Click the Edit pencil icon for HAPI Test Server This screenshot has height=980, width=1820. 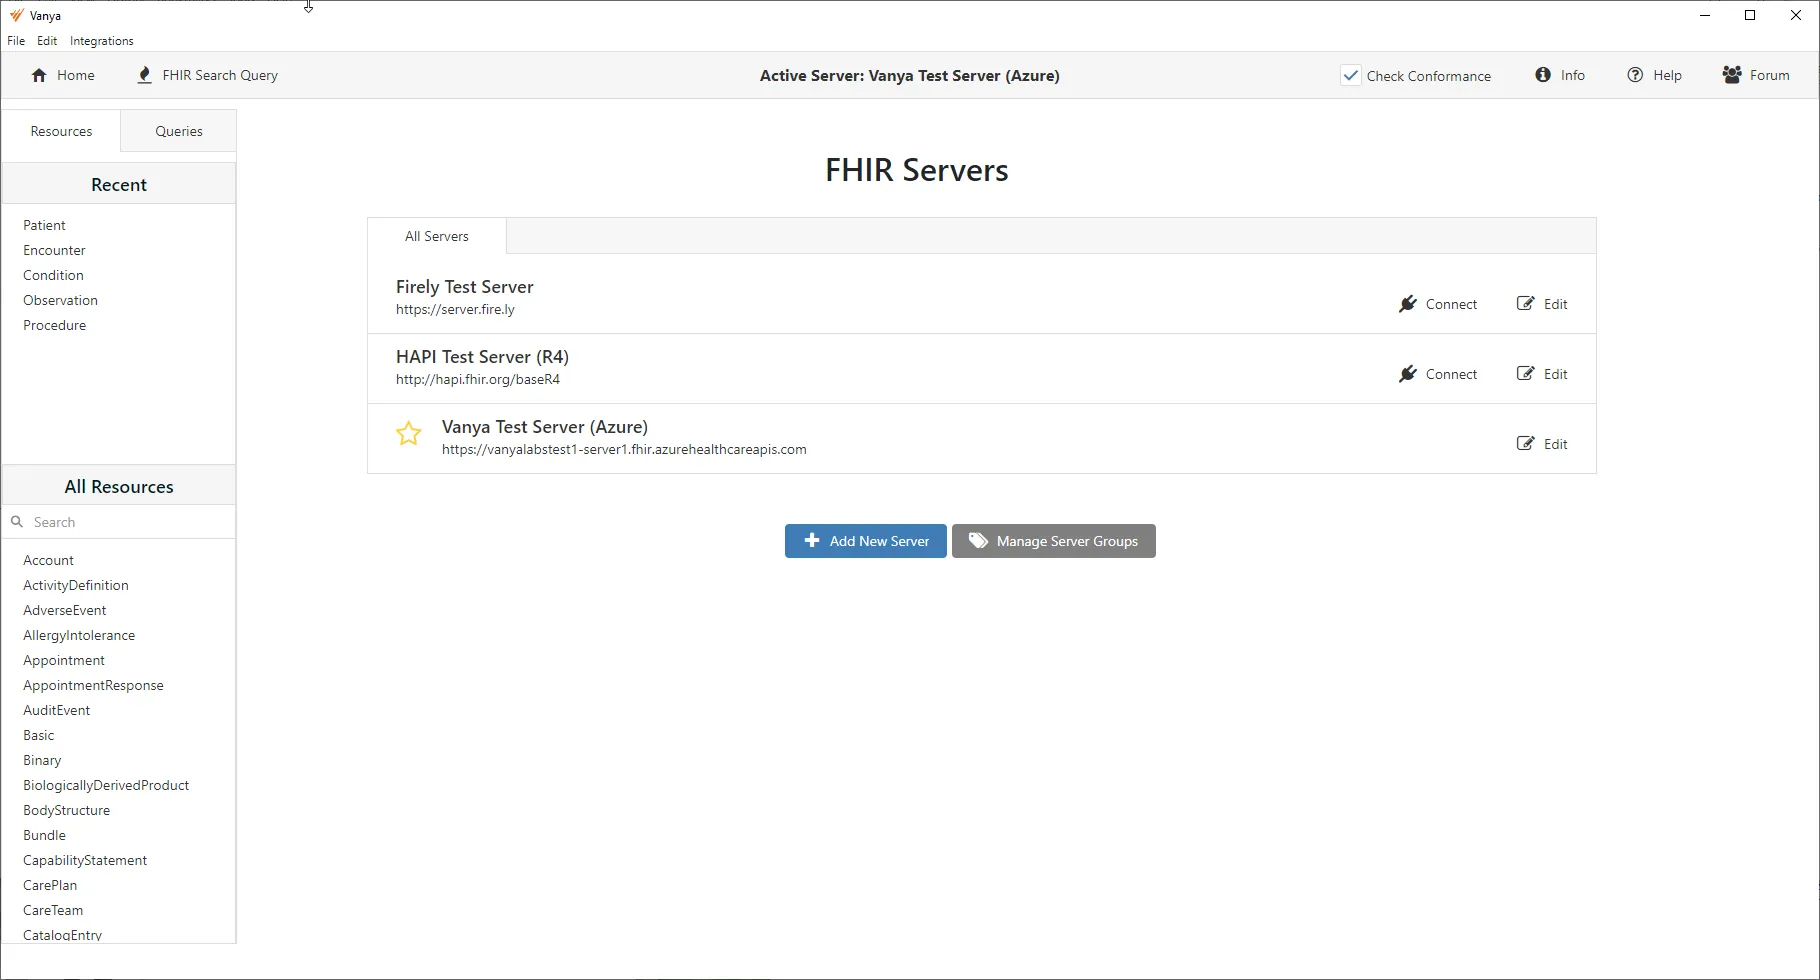pos(1524,373)
